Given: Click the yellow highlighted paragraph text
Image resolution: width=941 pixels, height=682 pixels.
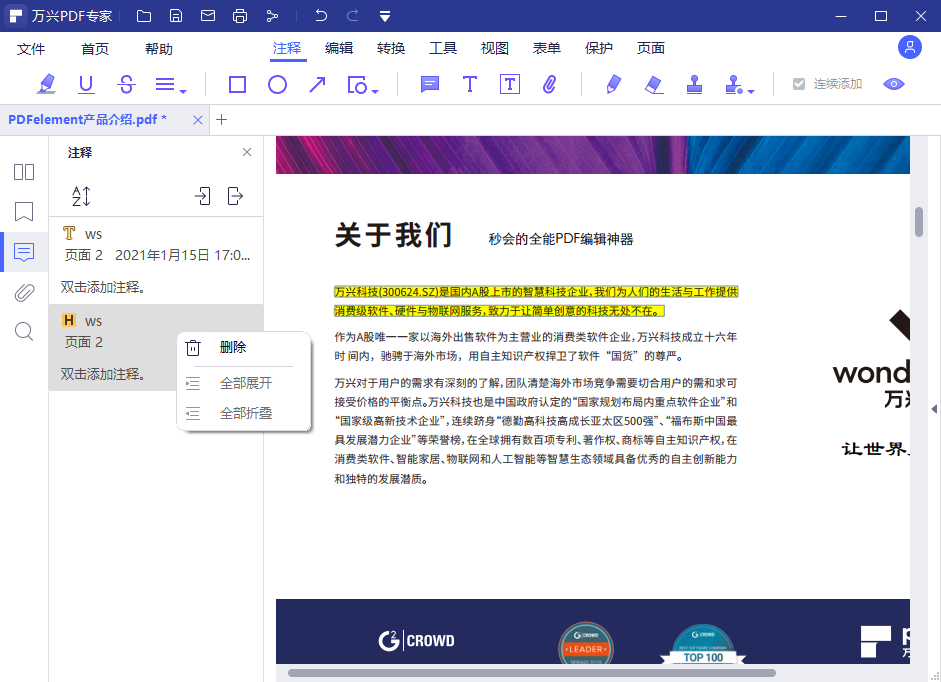Looking at the screenshot, I should [535, 301].
